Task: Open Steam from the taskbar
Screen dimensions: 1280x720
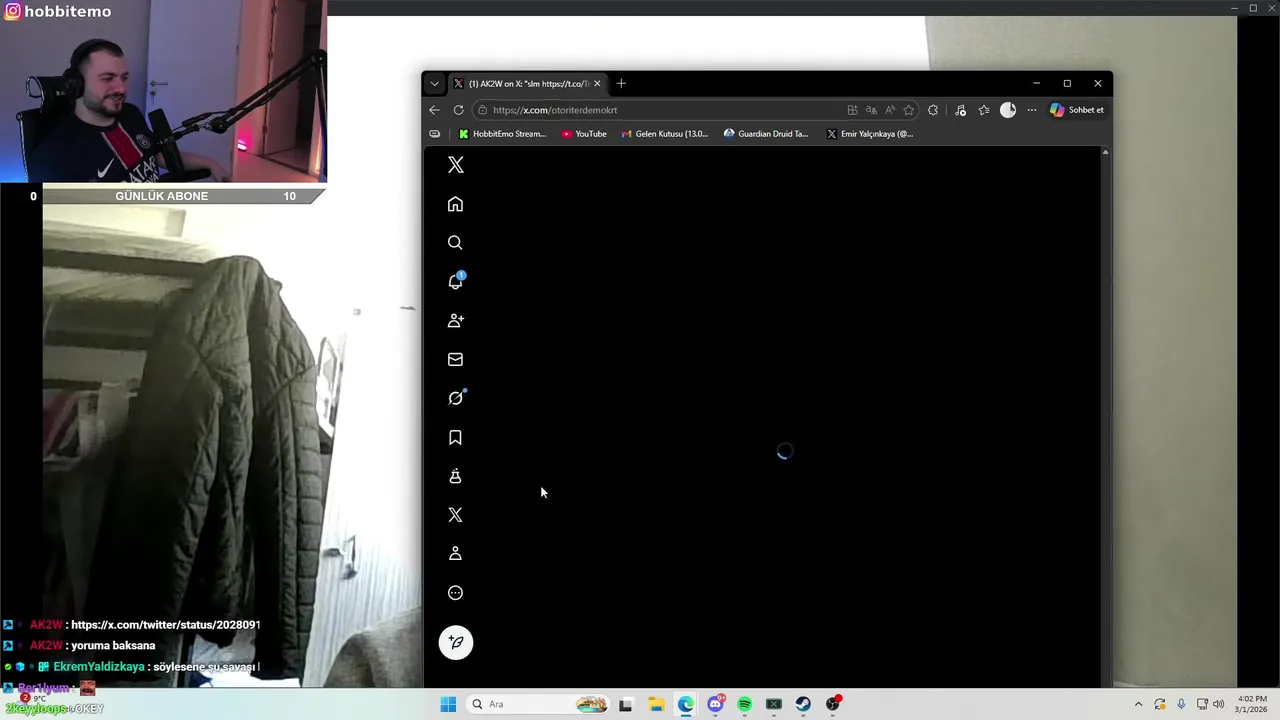Action: point(803,704)
